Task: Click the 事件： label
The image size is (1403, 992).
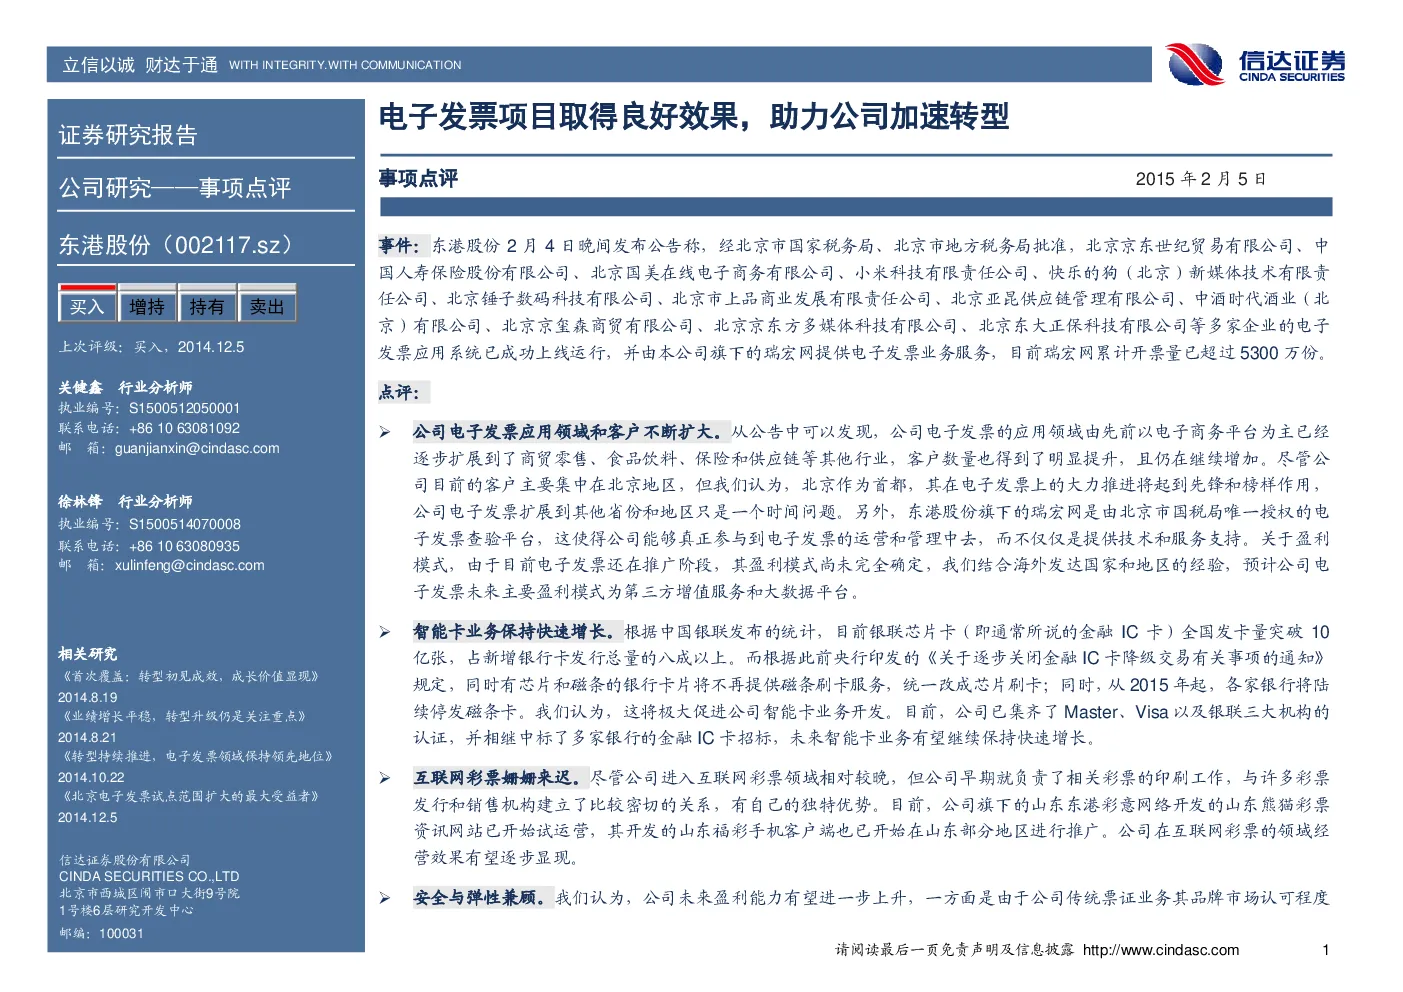Action: pyautogui.click(x=402, y=245)
